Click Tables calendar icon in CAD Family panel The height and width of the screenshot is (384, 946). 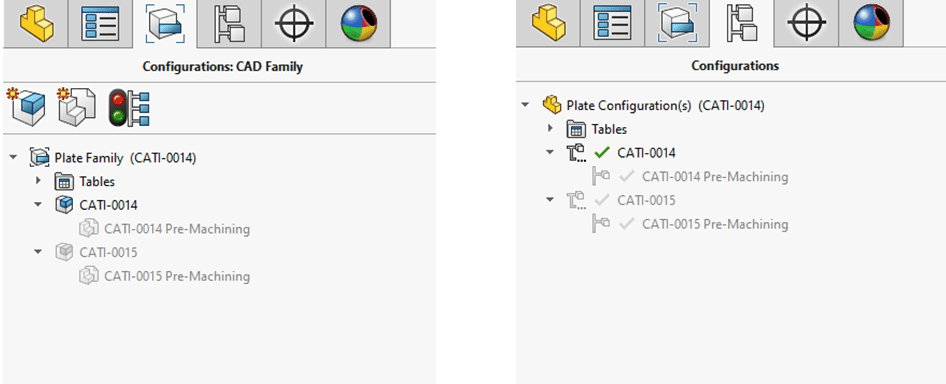pos(64,181)
